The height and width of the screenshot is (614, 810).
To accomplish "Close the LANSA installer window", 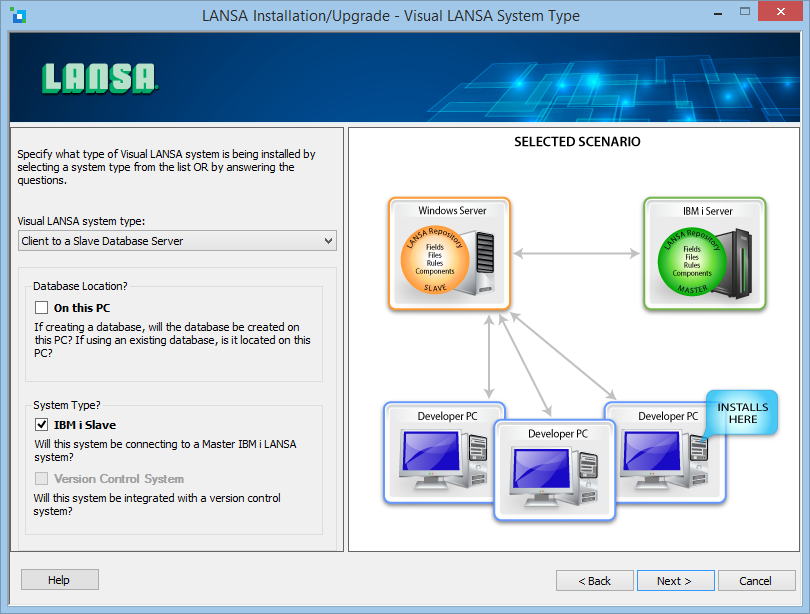I will [x=781, y=11].
